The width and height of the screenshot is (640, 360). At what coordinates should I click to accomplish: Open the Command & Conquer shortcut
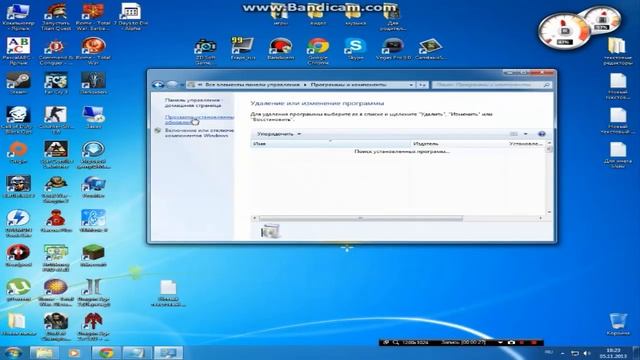click(x=56, y=51)
